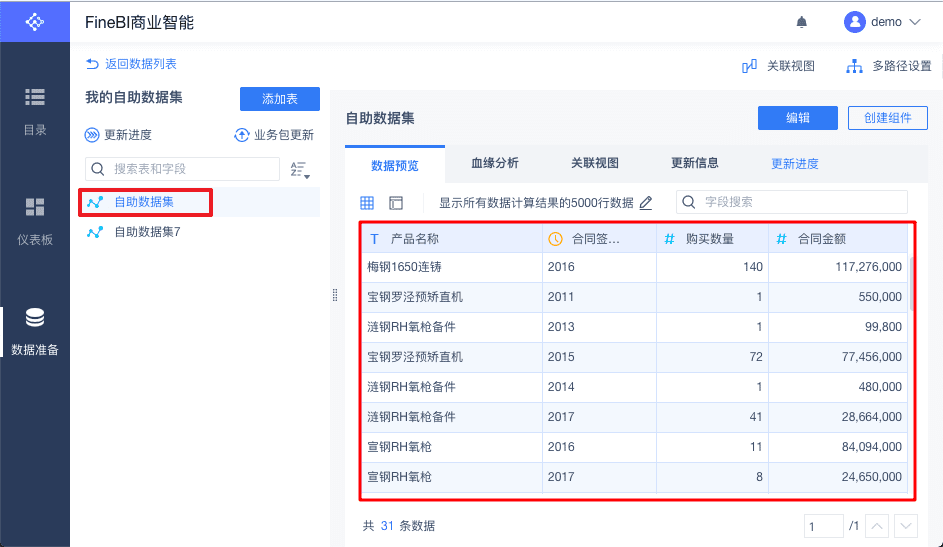Switch to grid table view icon

[367, 203]
